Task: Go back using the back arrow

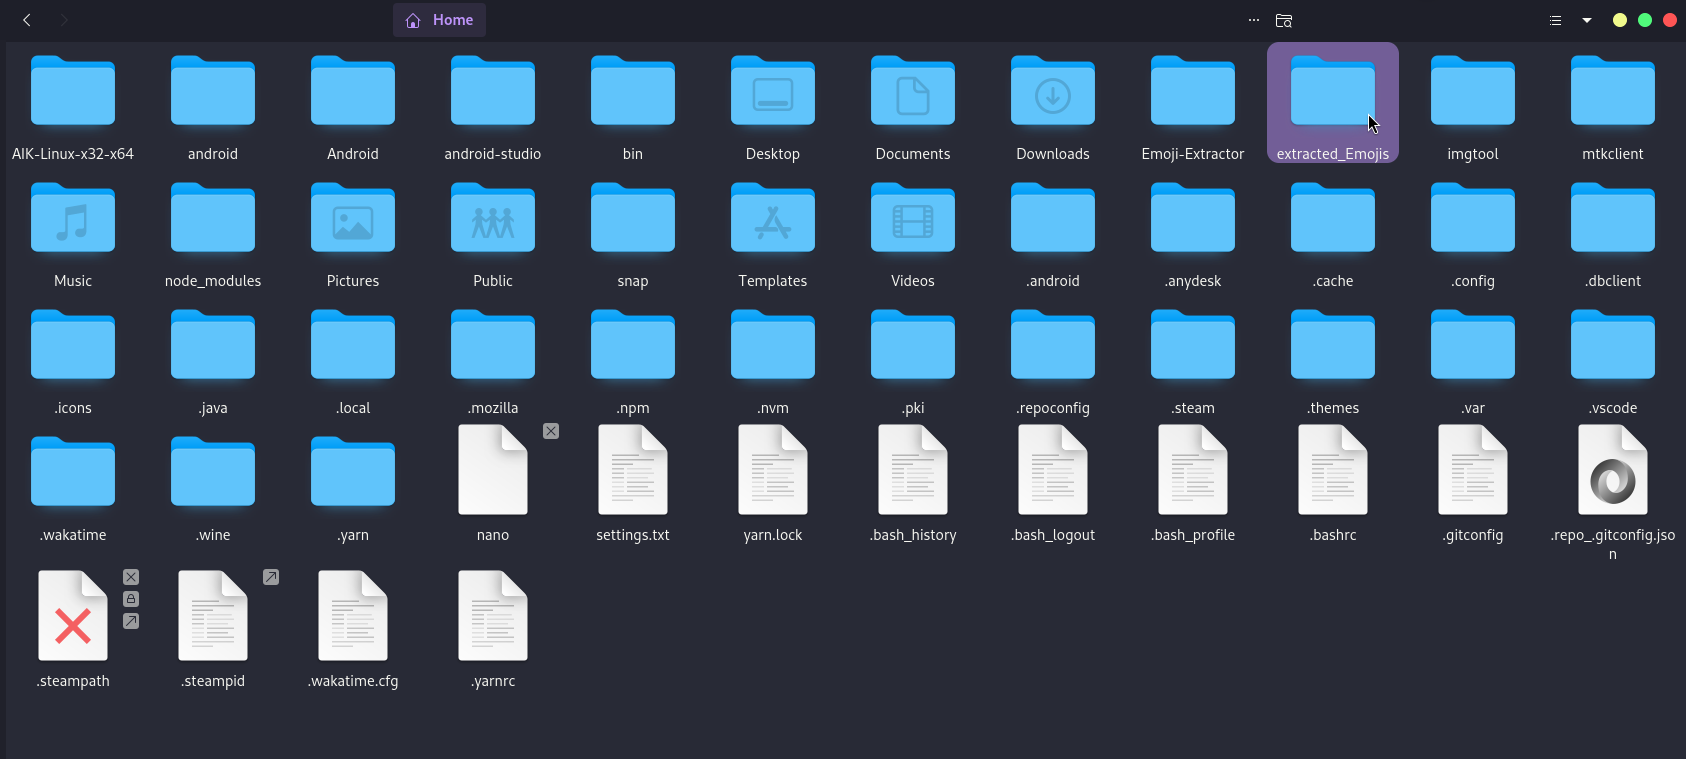Action: pyautogui.click(x=27, y=20)
